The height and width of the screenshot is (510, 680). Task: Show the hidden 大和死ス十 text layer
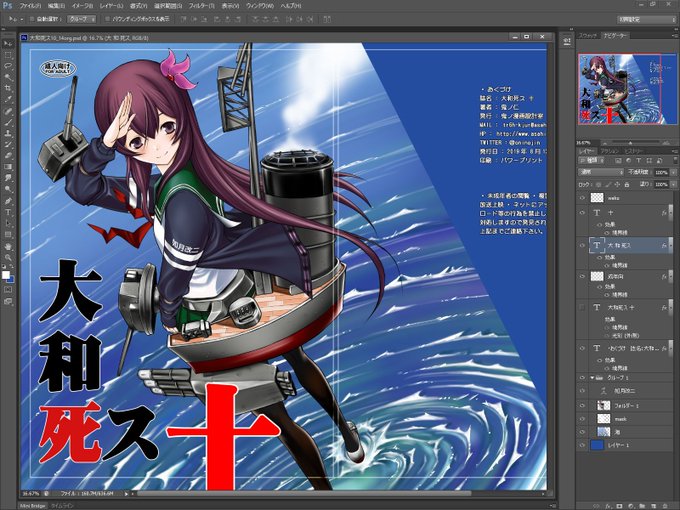582,307
